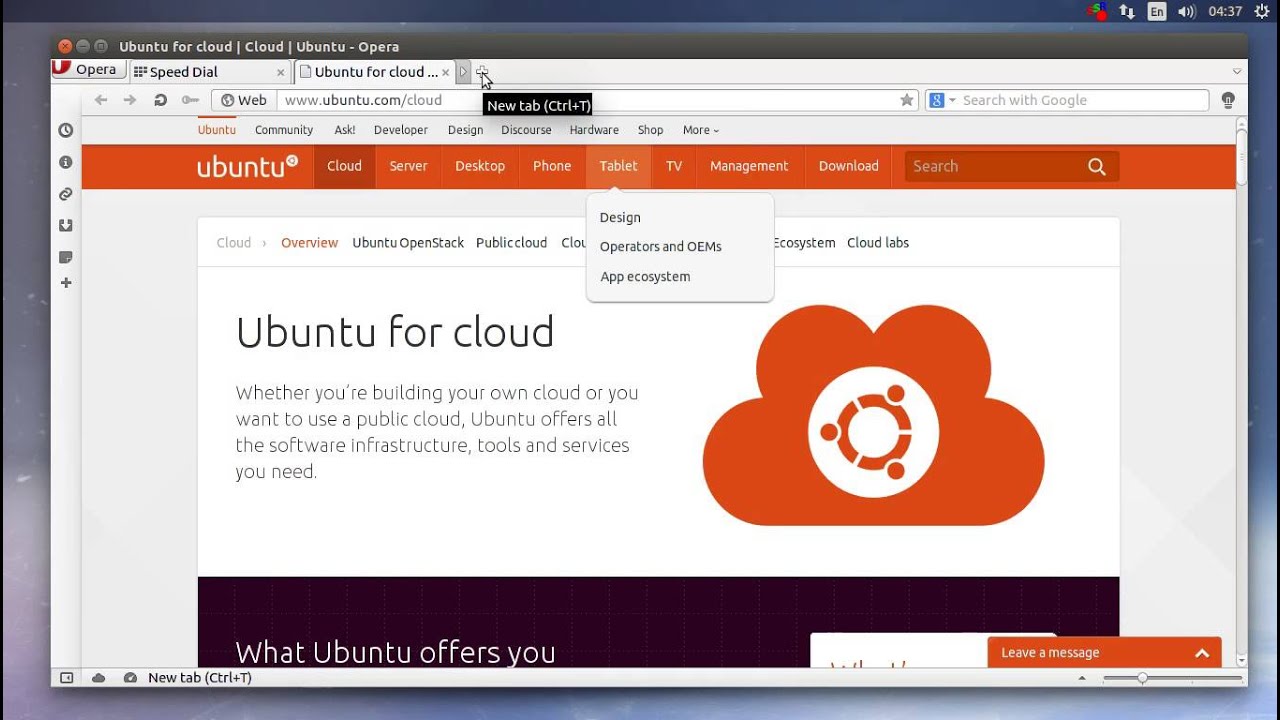Click Opera Turbo gauge status icon
Screen dimensions: 1280x720
pyautogui.click(x=130, y=677)
